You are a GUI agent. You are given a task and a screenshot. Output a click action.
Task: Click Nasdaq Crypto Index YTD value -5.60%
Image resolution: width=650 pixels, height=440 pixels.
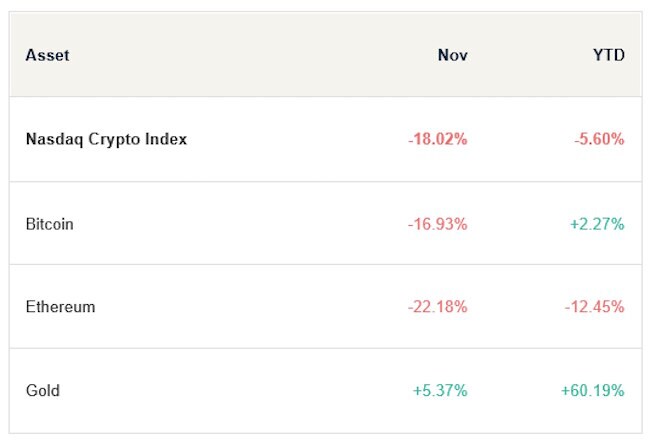pos(599,139)
